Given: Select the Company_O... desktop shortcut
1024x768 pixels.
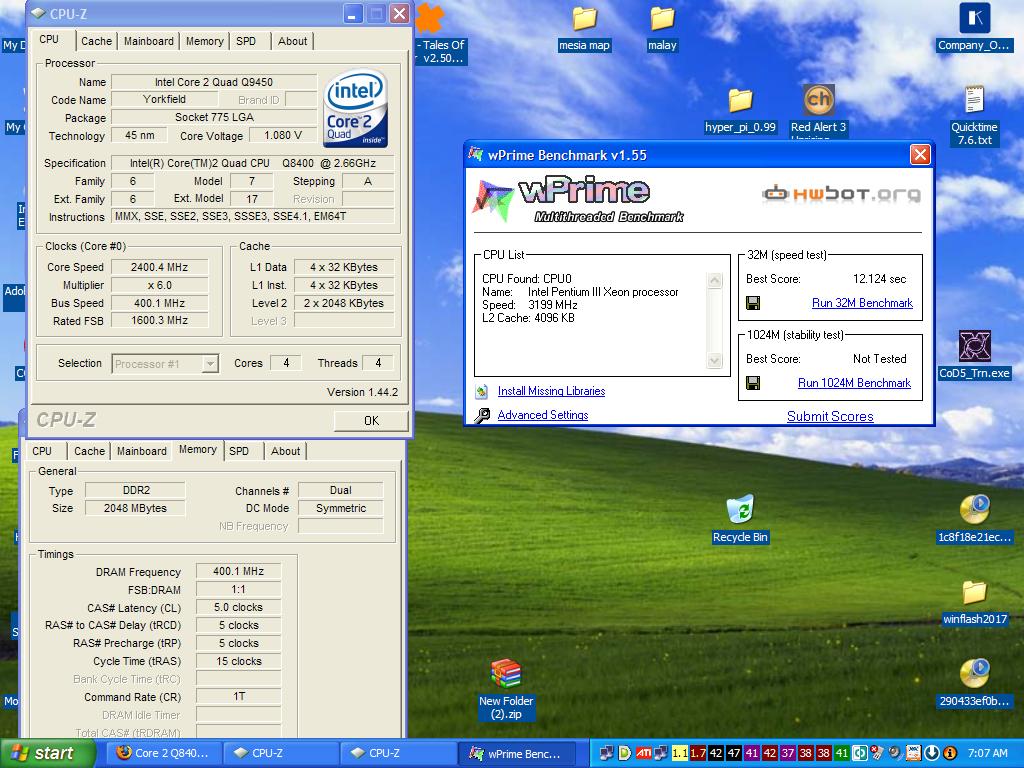Looking at the screenshot, I should click(x=974, y=18).
